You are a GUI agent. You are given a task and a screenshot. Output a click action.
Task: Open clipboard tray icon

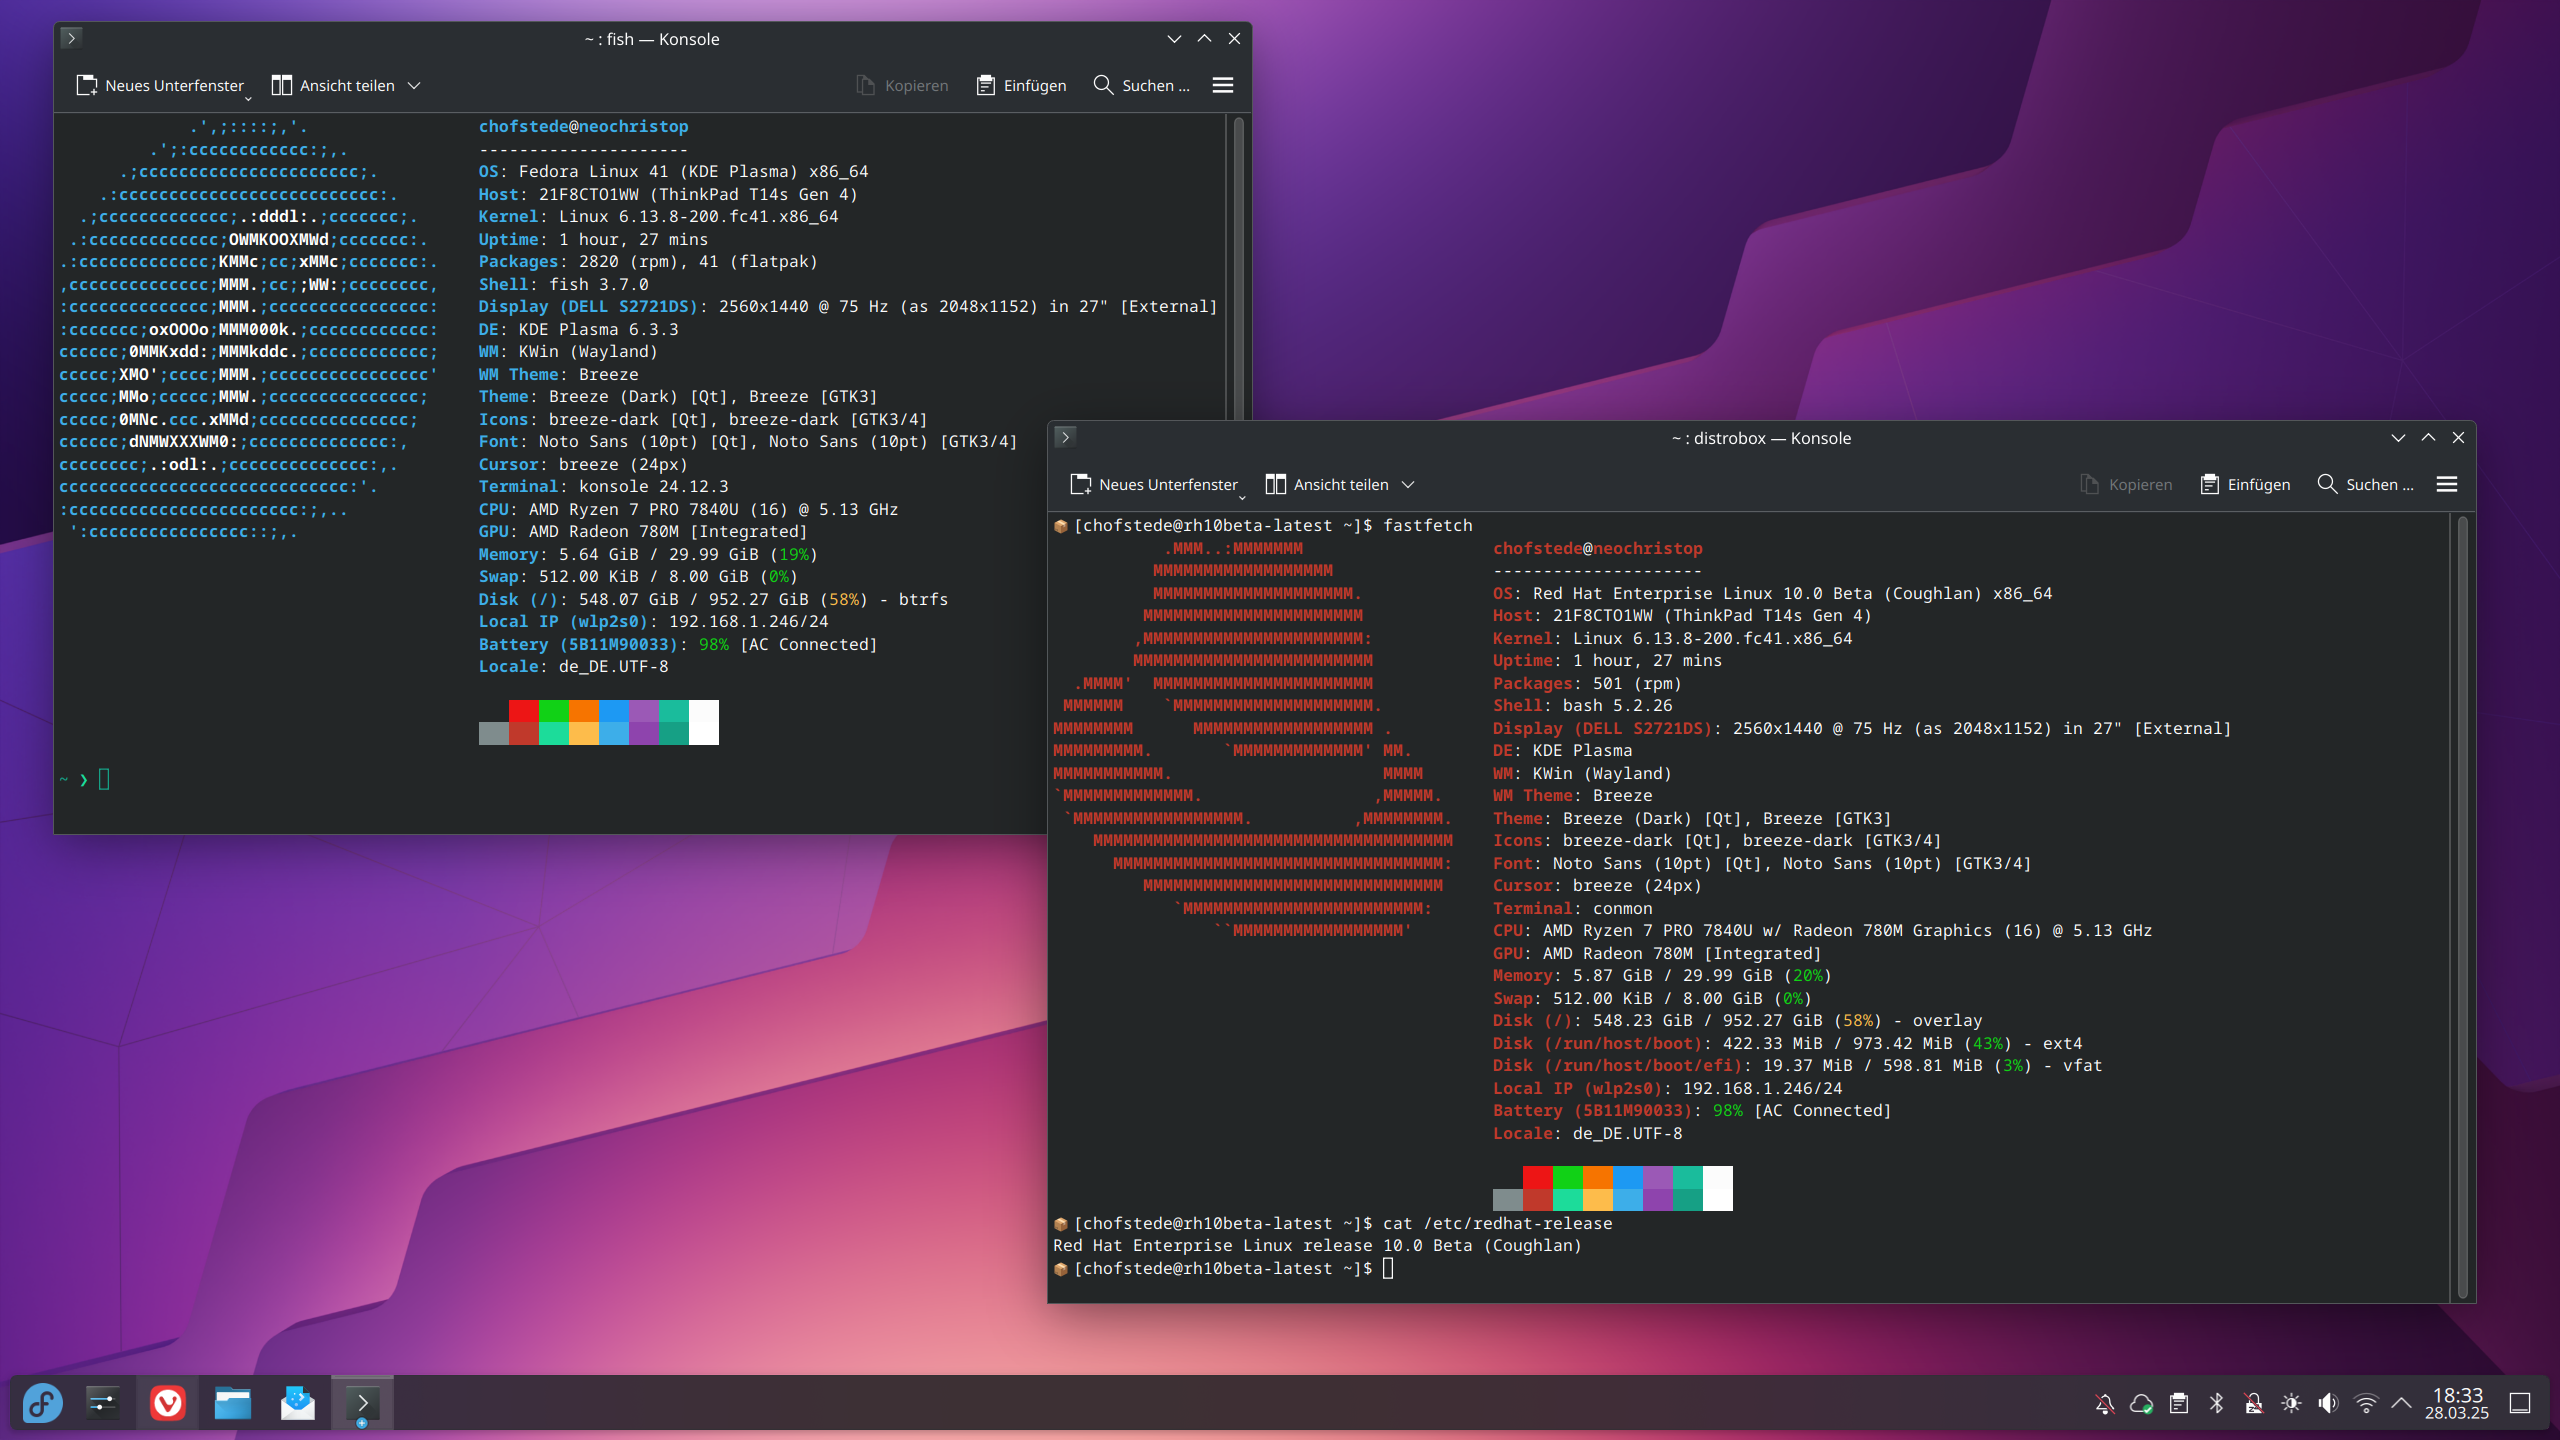pyautogui.click(x=2179, y=1403)
